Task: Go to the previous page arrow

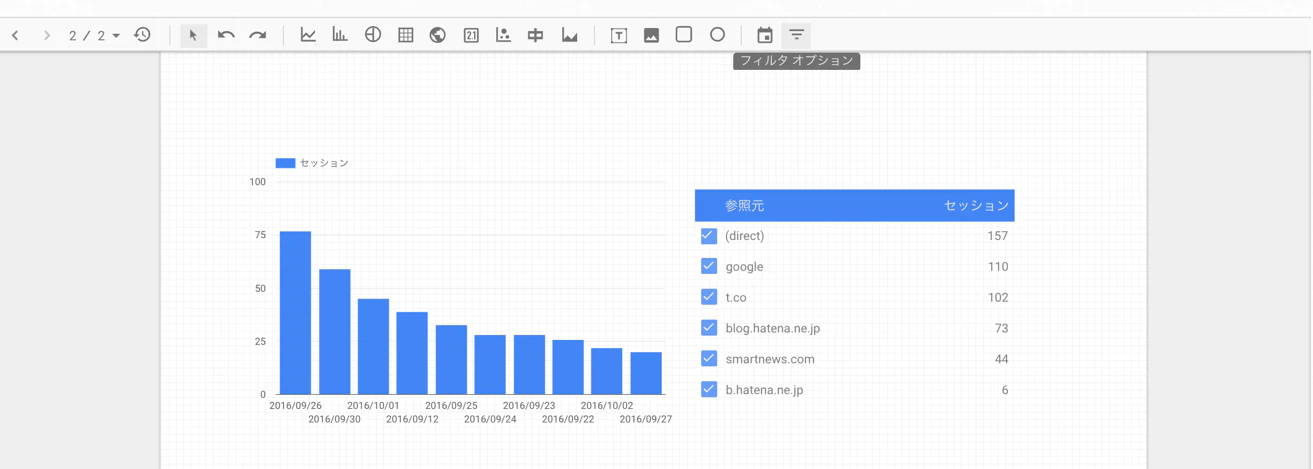Action: pyautogui.click(x=15, y=35)
